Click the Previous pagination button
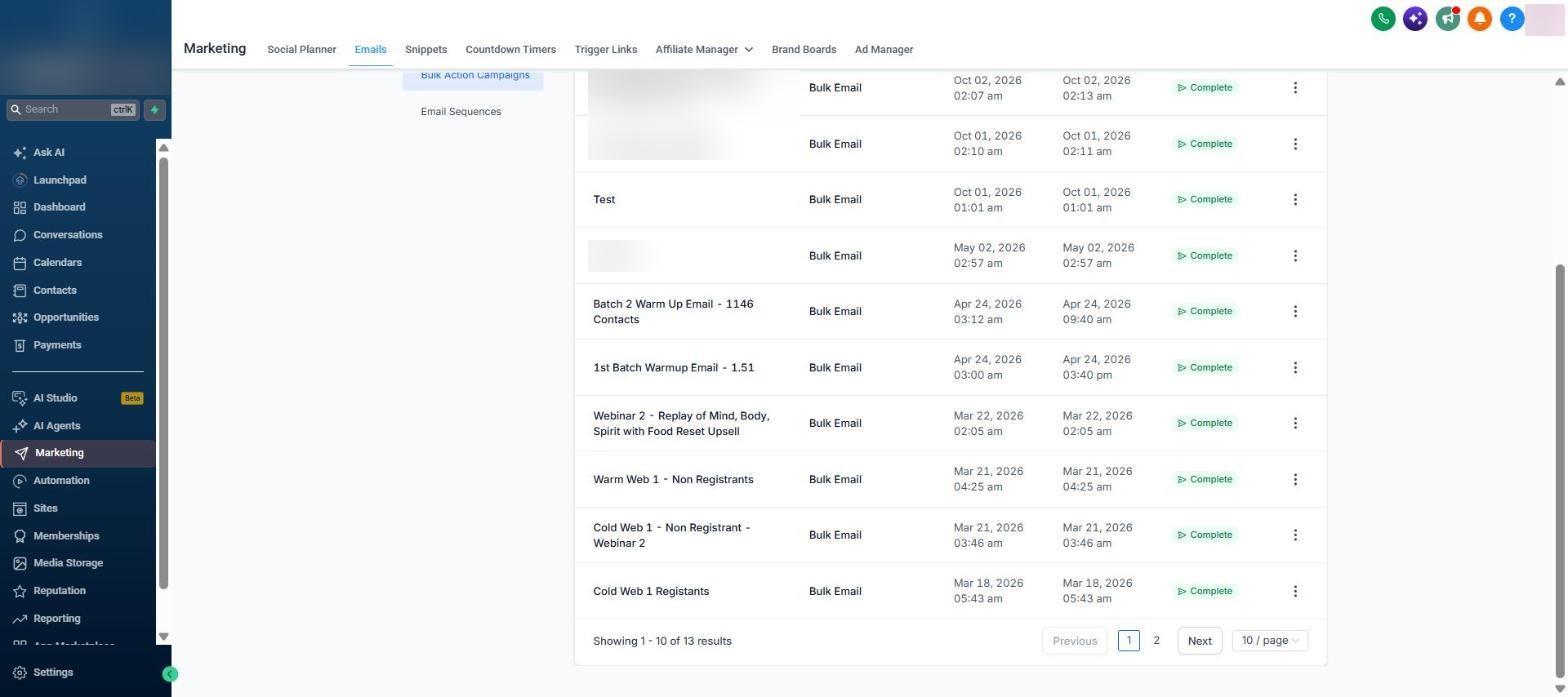The width and height of the screenshot is (1568, 697). [x=1075, y=641]
